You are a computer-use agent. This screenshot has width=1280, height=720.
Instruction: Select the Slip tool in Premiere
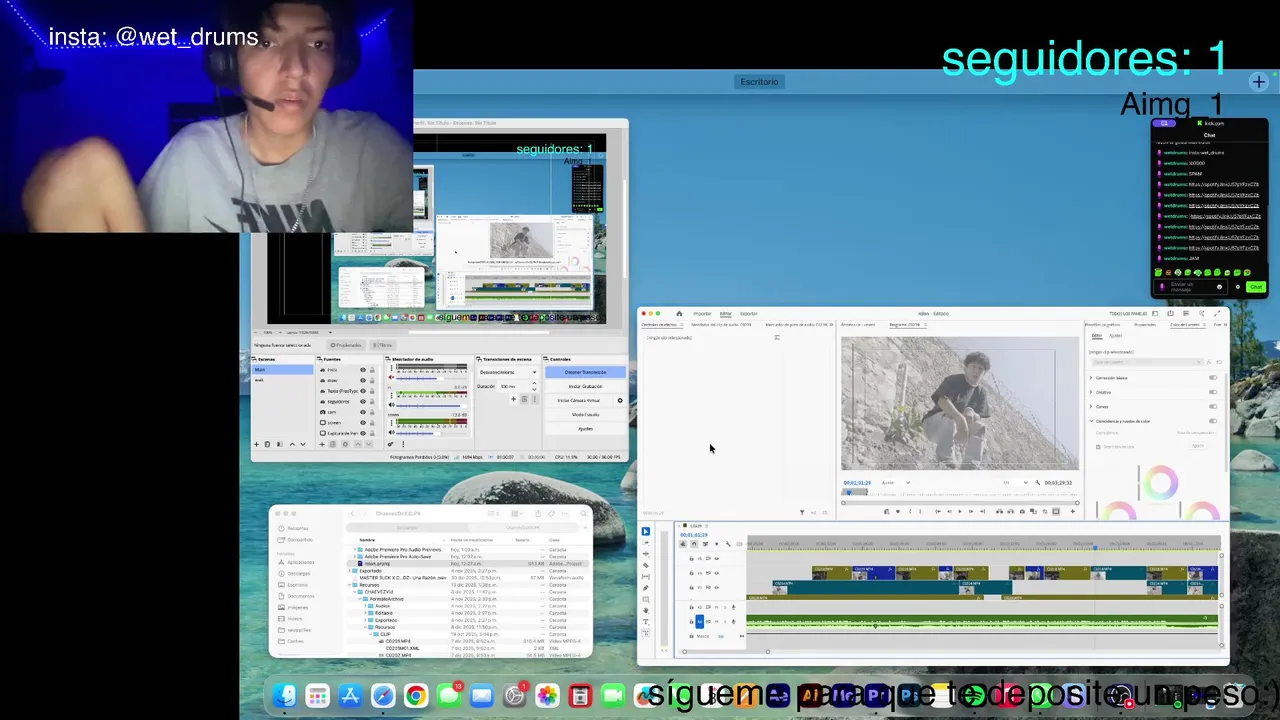pos(646,577)
